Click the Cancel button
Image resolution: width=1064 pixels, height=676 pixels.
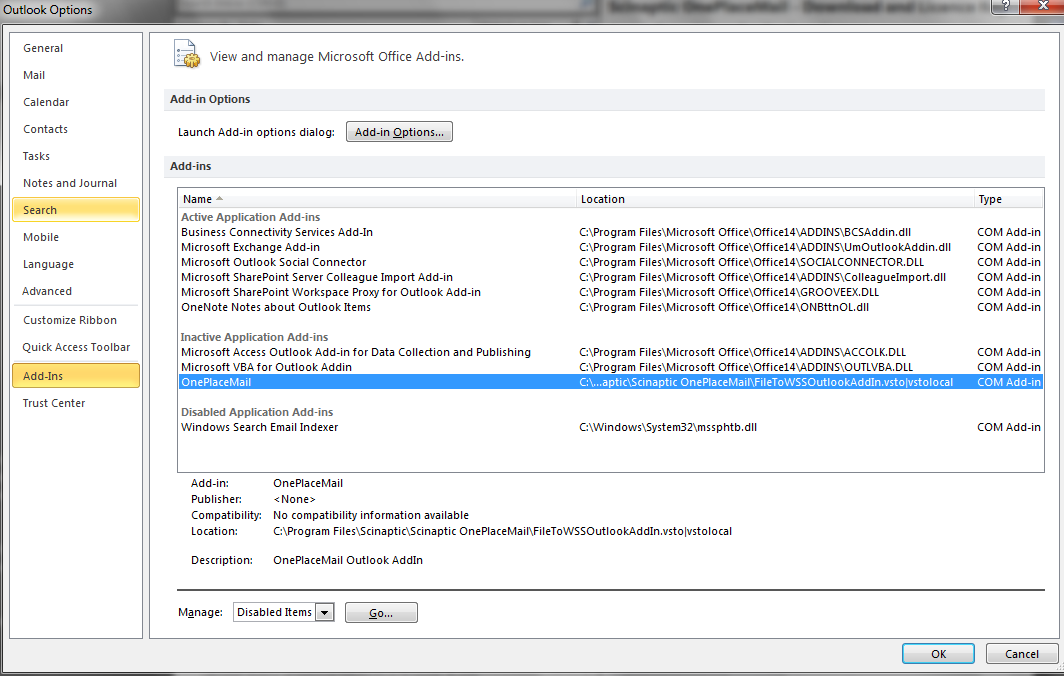(1021, 654)
